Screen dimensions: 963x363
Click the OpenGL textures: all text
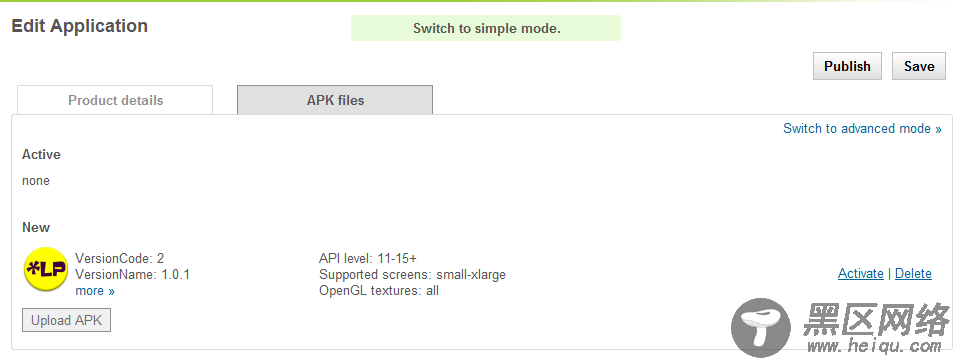coord(379,291)
